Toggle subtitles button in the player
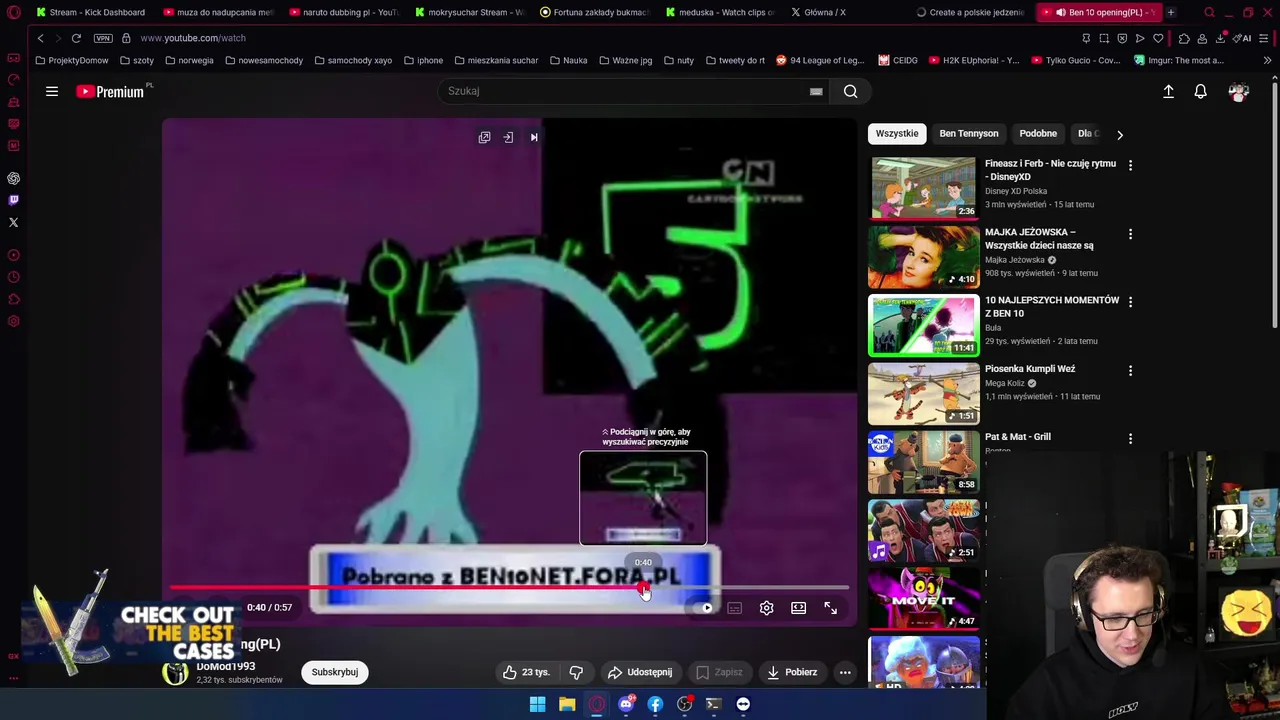Viewport: 1280px width, 720px height. (734, 608)
